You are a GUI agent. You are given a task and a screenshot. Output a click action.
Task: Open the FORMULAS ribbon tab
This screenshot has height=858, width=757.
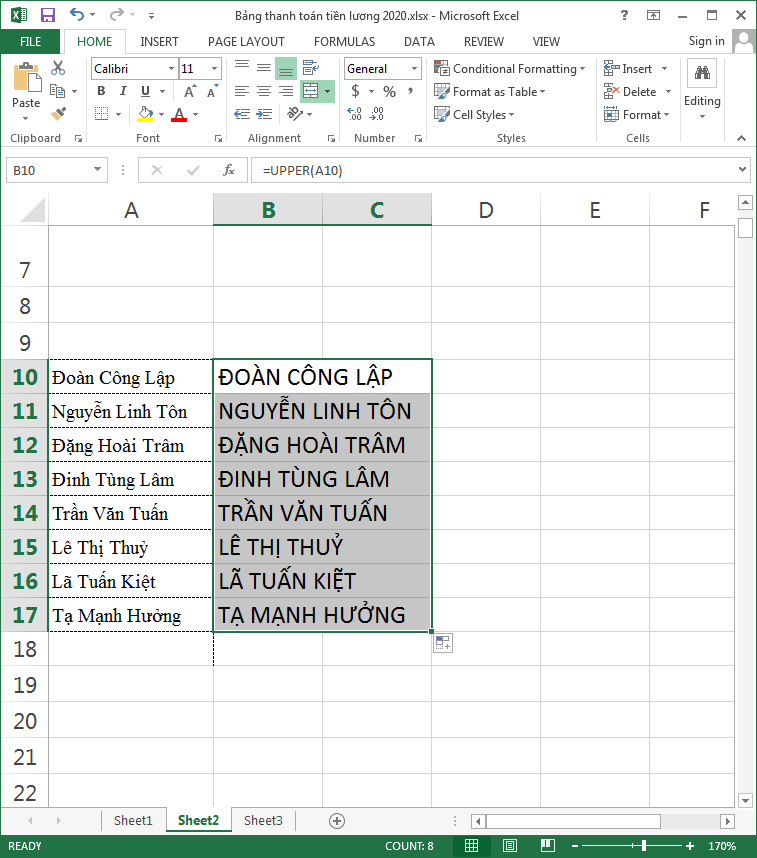pyautogui.click(x=344, y=41)
